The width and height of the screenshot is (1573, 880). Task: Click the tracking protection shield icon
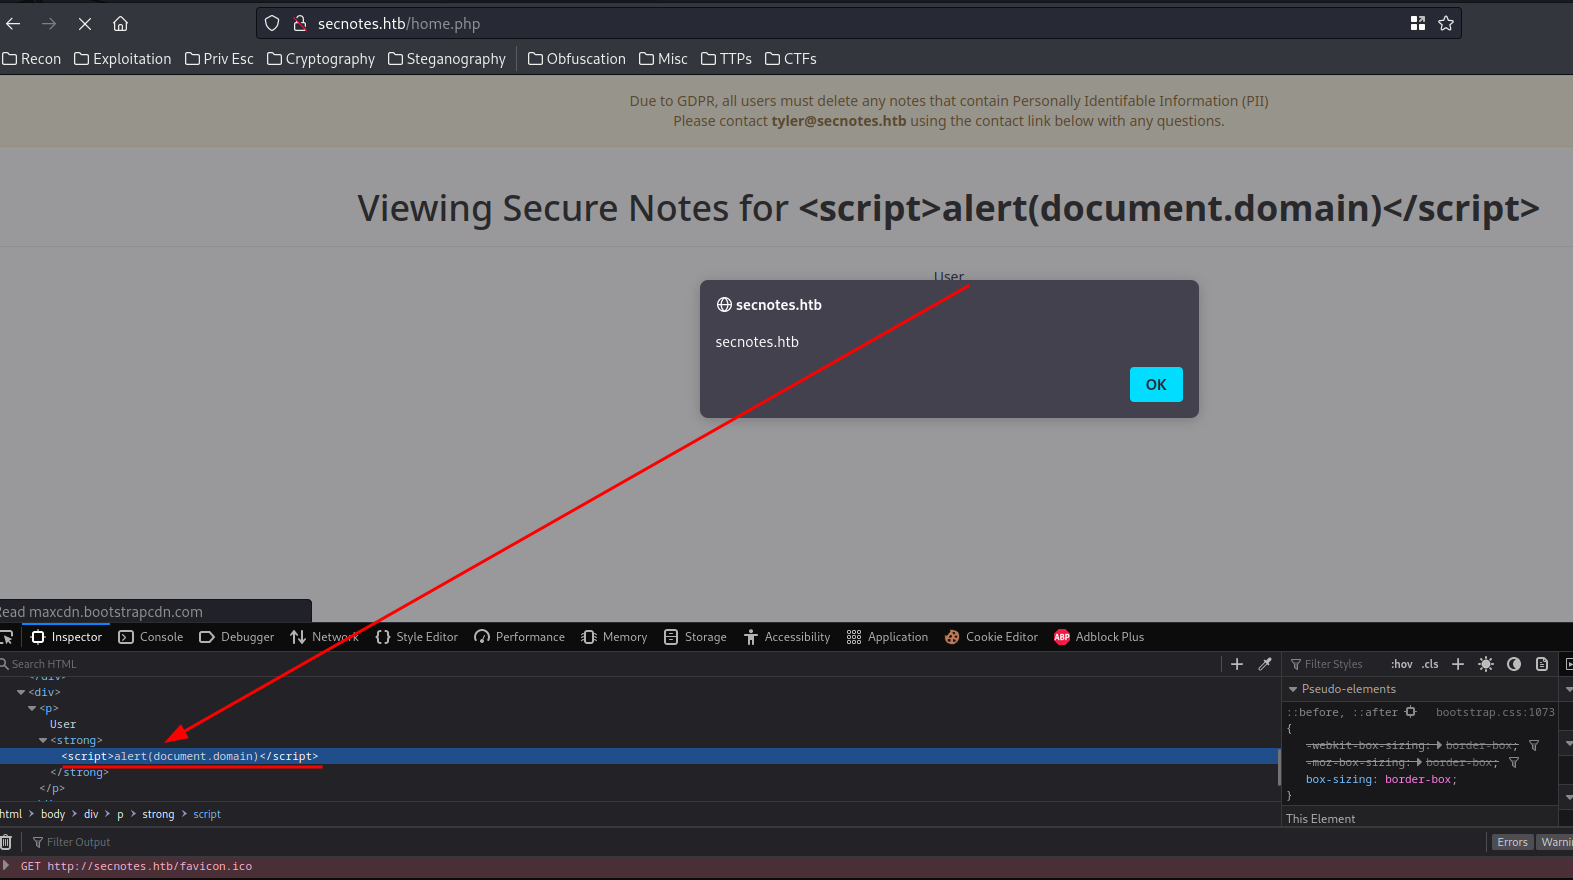[272, 23]
